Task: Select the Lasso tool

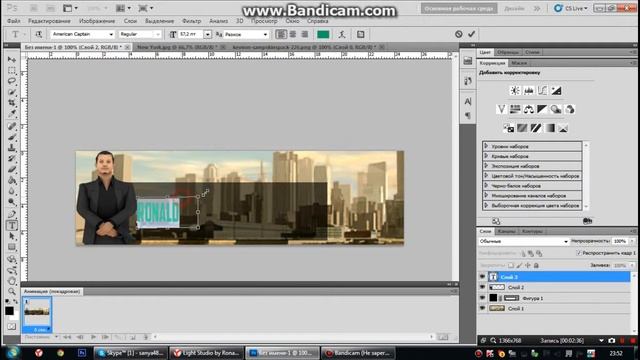Action: 12,81
